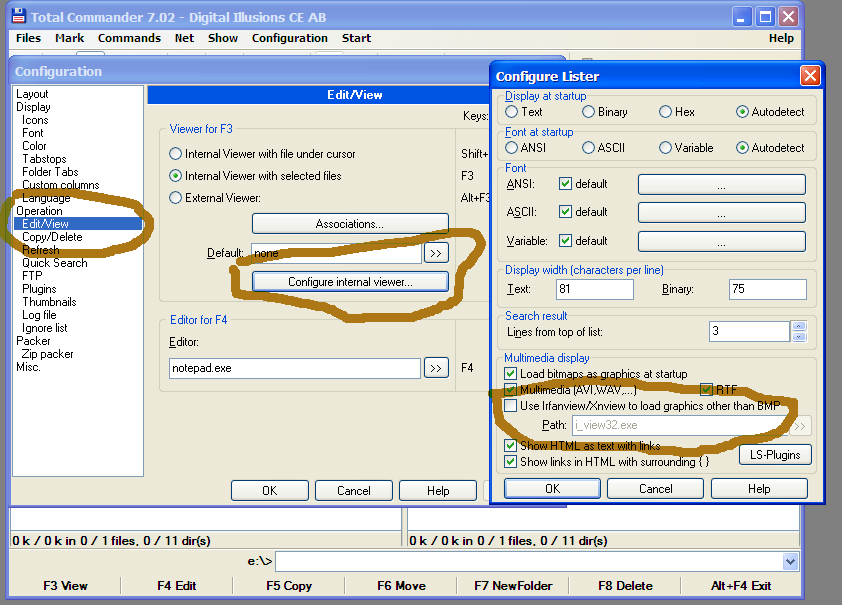This screenshot has height=605, width=842.
Task: Open the Files menu
Action: 28,38
